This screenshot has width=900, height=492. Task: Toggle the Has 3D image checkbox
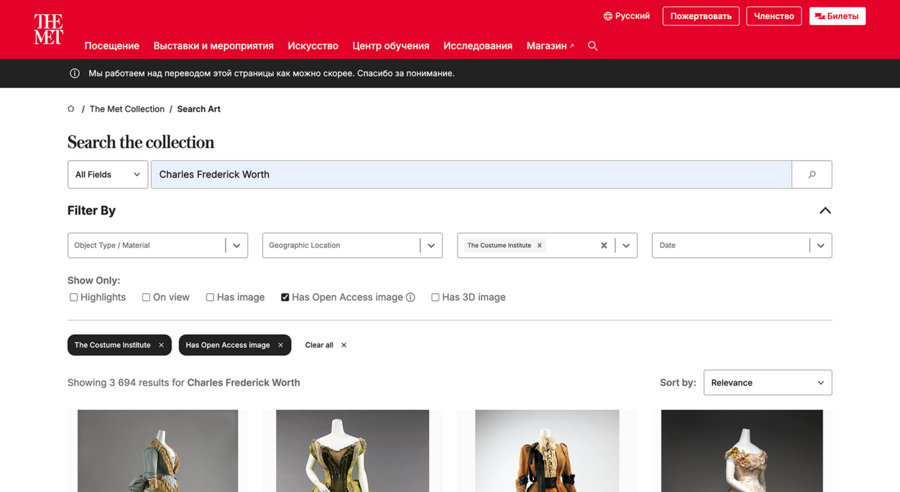click(435, 297)
